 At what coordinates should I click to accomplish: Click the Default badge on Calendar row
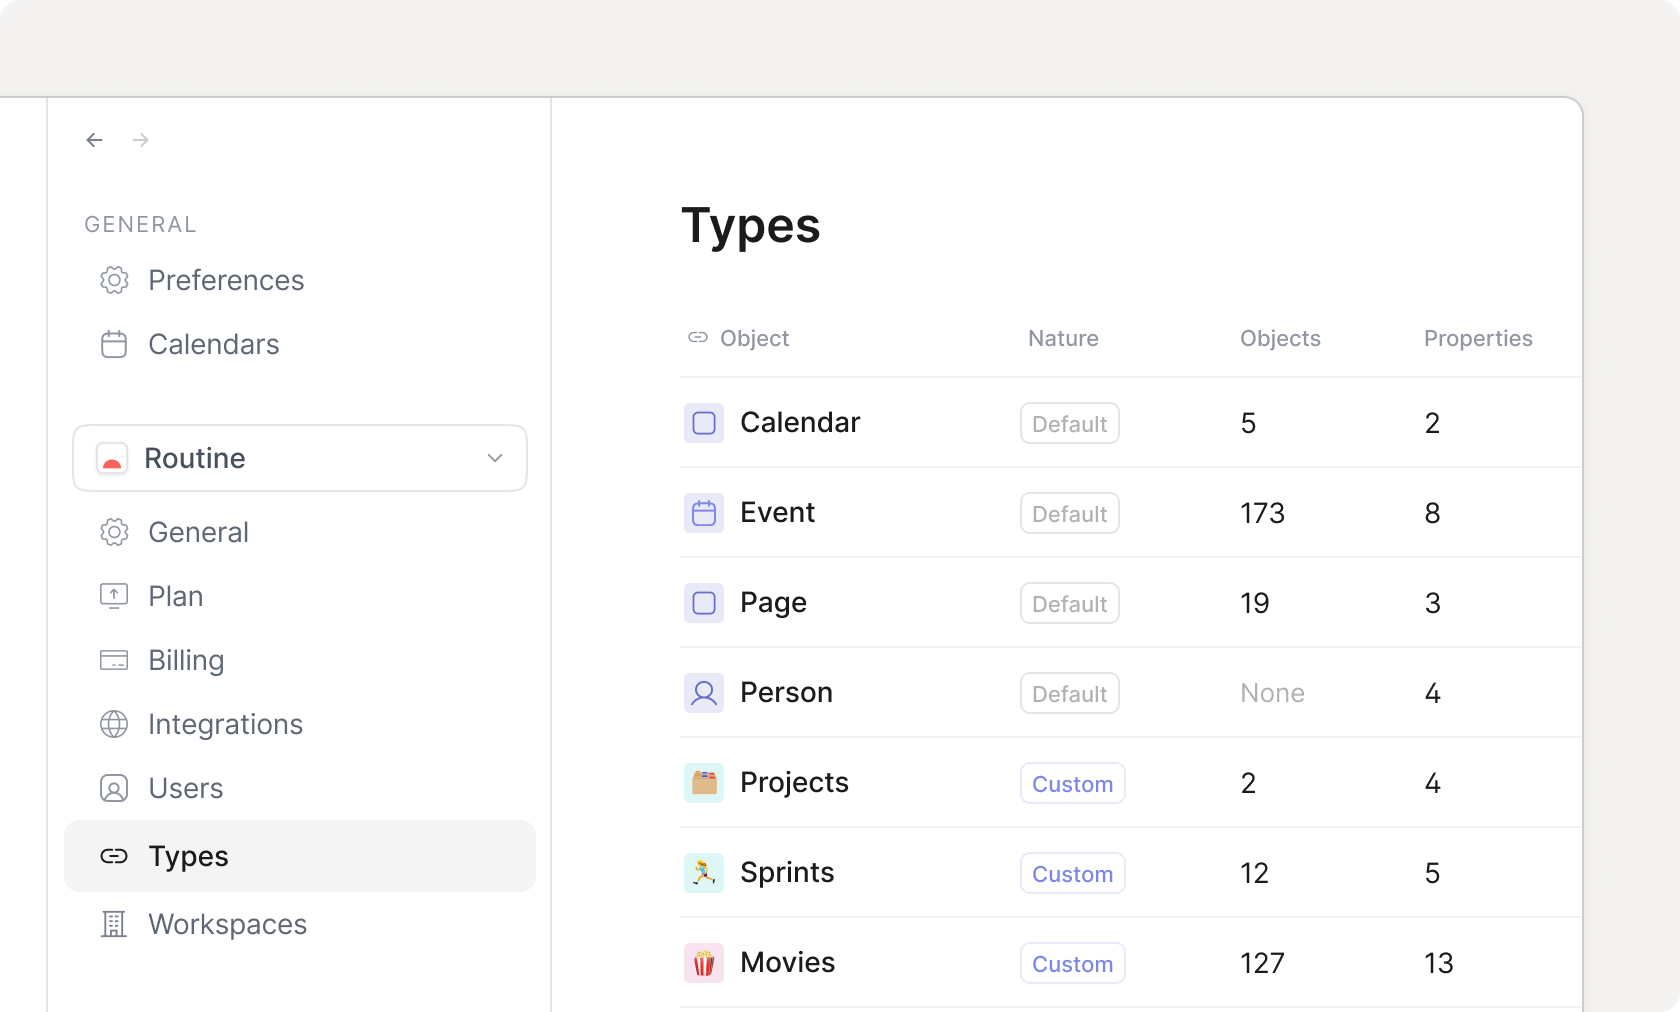point(1068,423)
